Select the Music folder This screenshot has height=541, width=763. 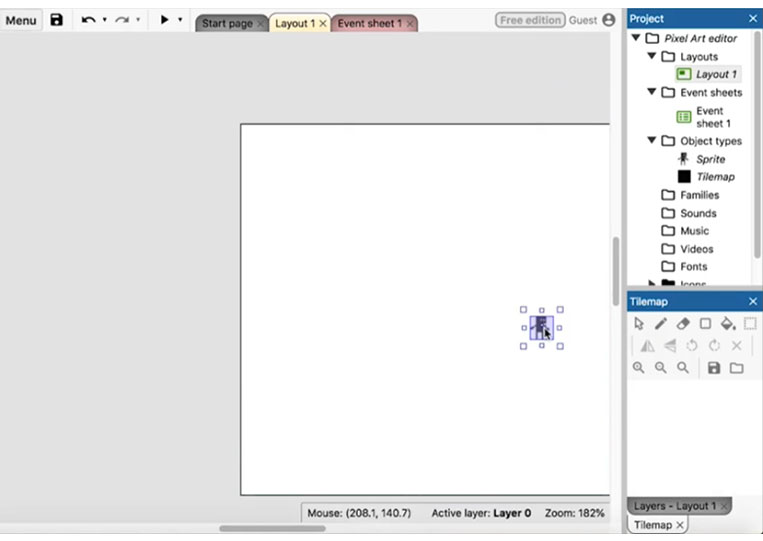click(694, 231)
